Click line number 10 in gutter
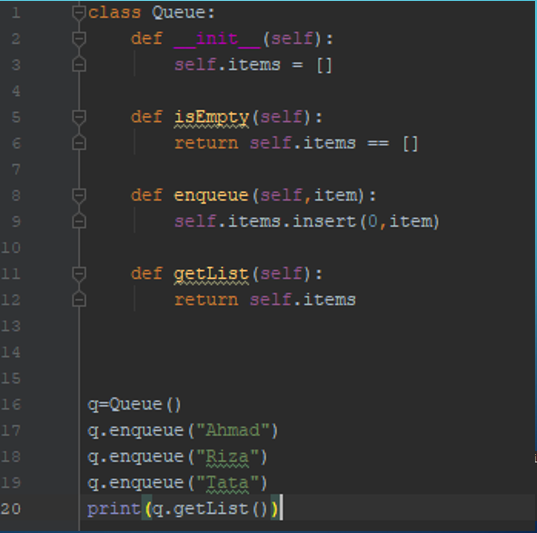The height and width of the screenshot is (533, 537). 11,248
